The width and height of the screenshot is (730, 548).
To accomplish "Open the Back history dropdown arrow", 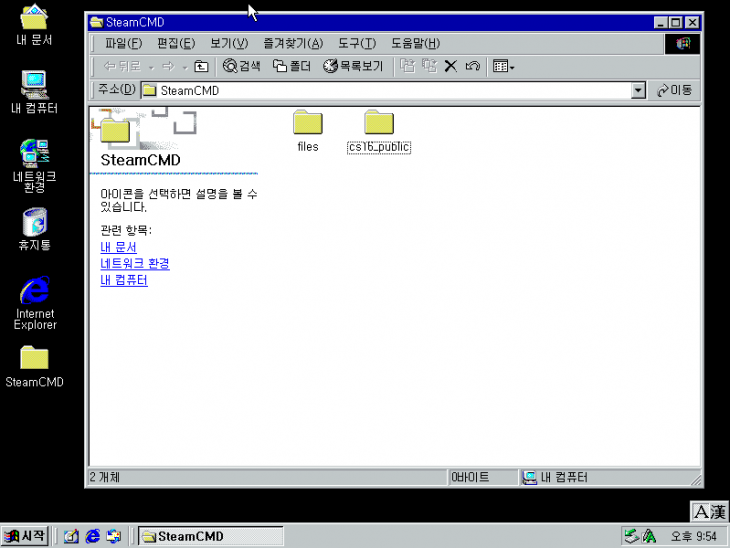I will 151,67.
